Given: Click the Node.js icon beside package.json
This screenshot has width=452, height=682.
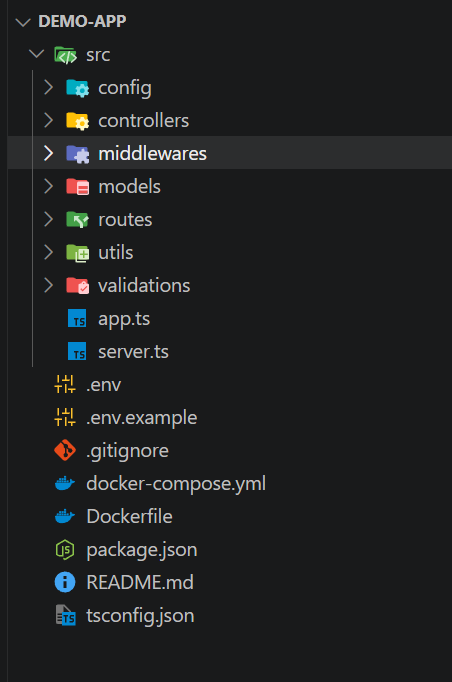Looking at the screenshot, I should (65, 550).
